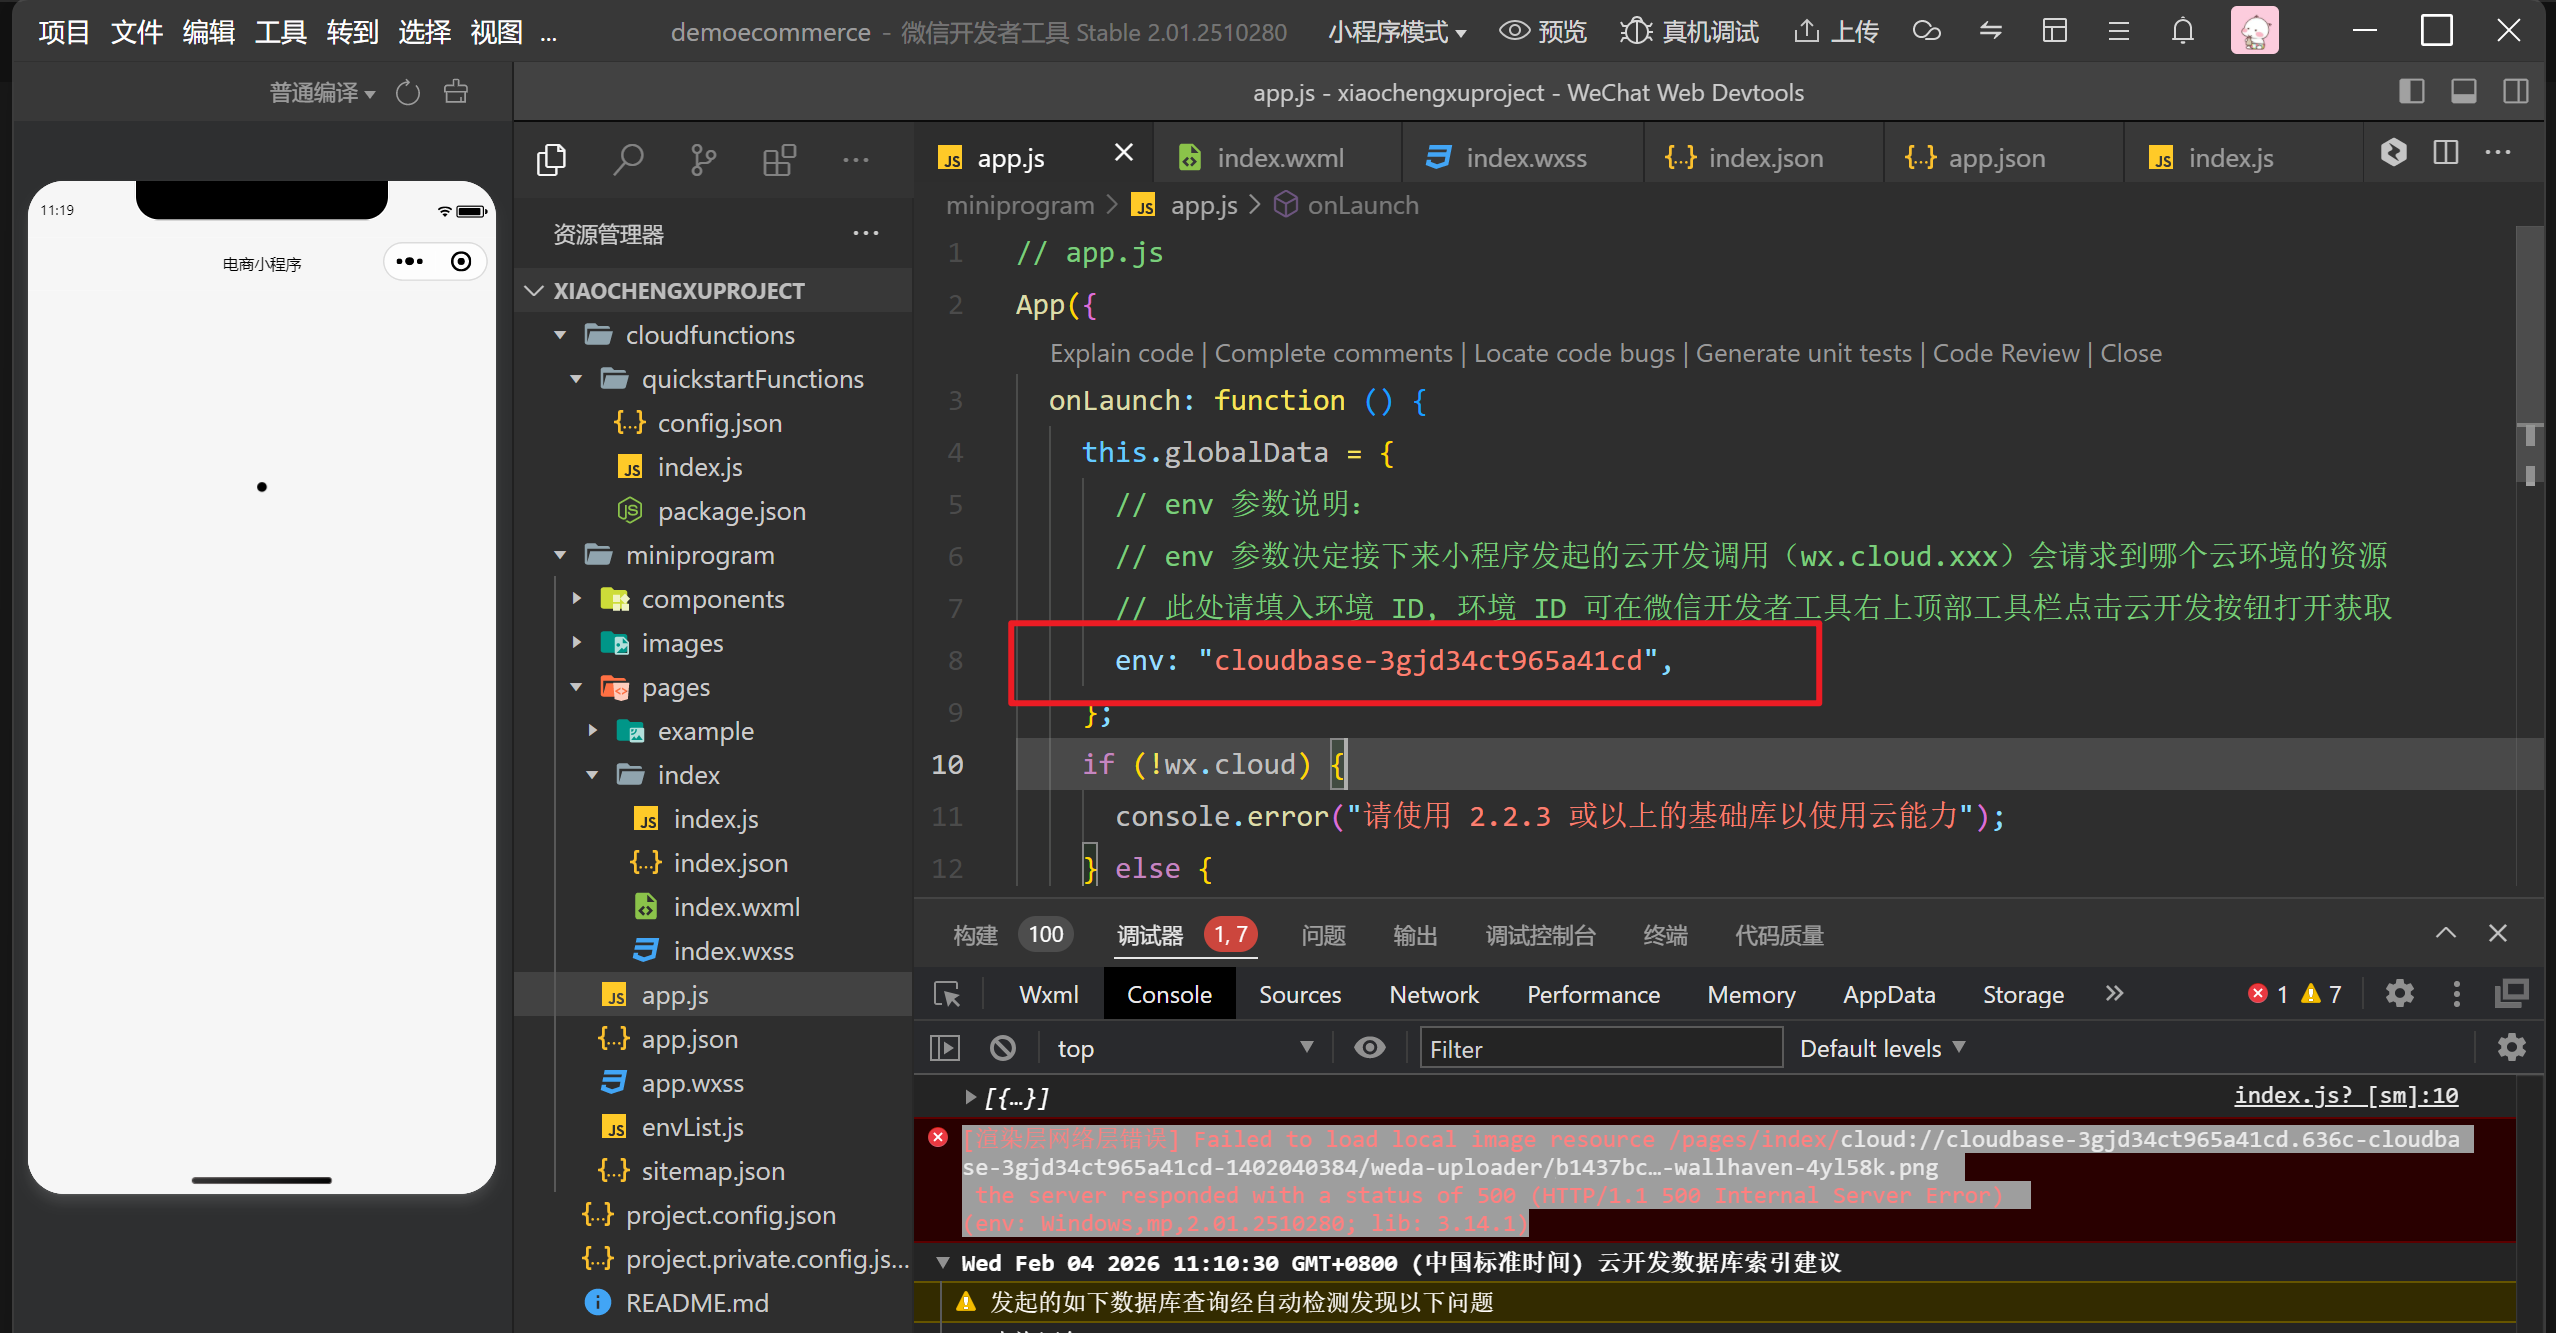Click the notification bell icon

pos(2182,32)
